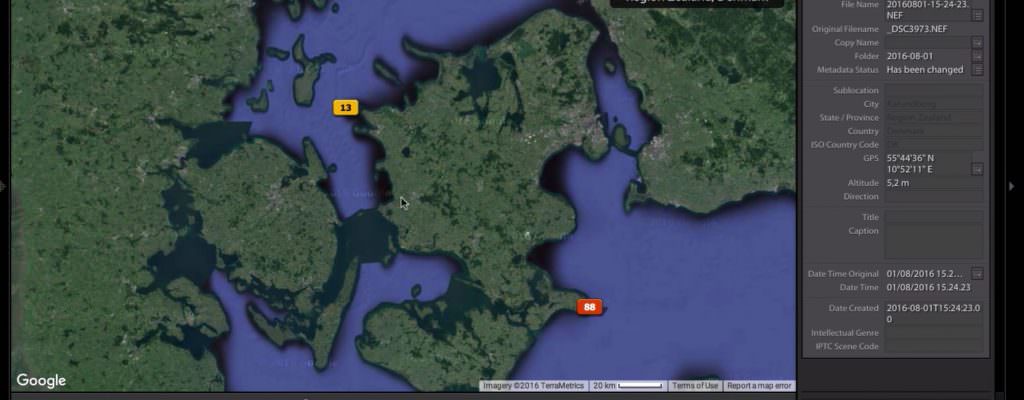The height and width of the screenshot is (400, 1024).
Task: Click the yellow 13 photo cluster marker
Action: tap(345, 107)
